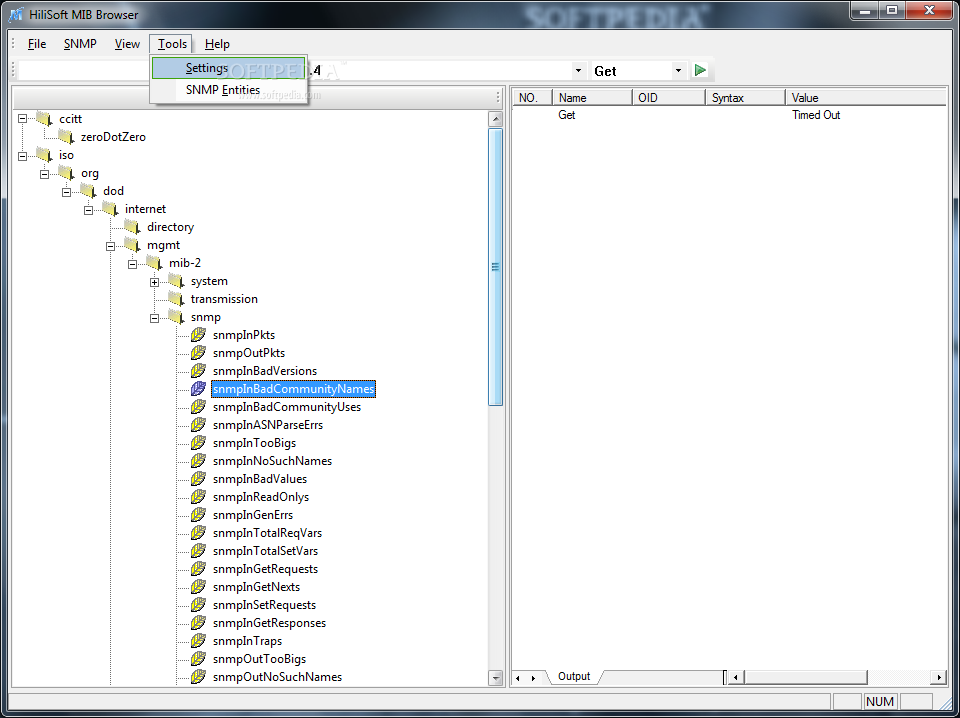Close the open Tools menu
Image resolution: width=960 pixels, height=718 pixels.
coord(172,44)
